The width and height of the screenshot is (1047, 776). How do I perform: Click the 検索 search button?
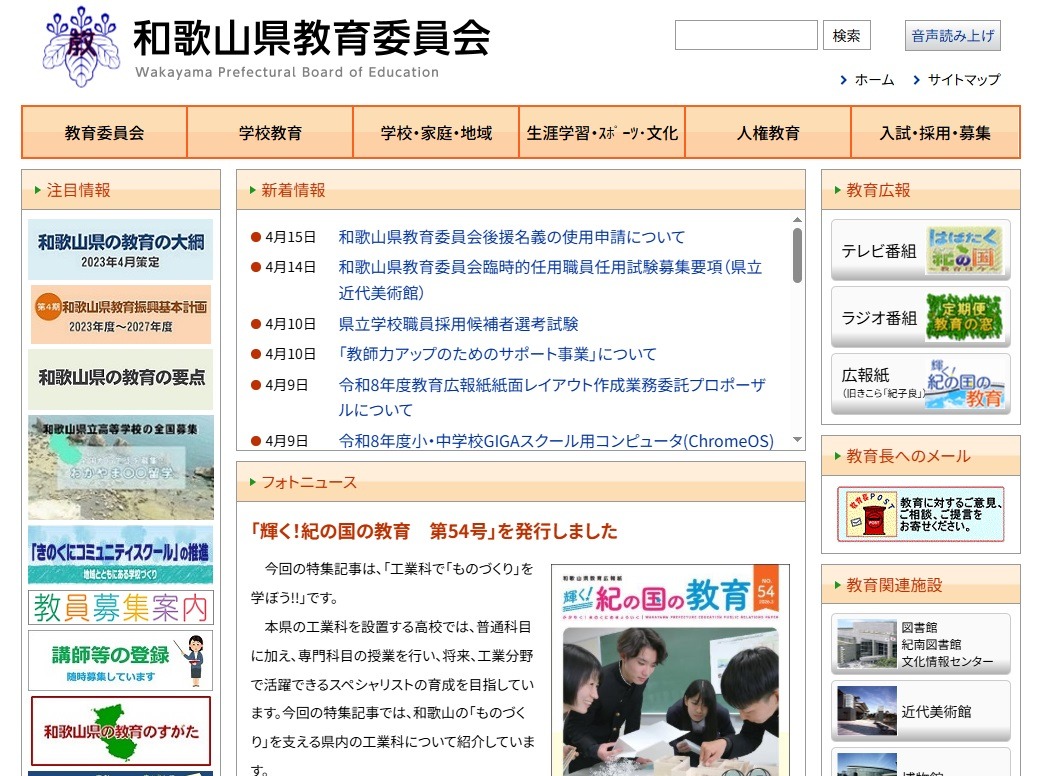(x=847, y=35)
